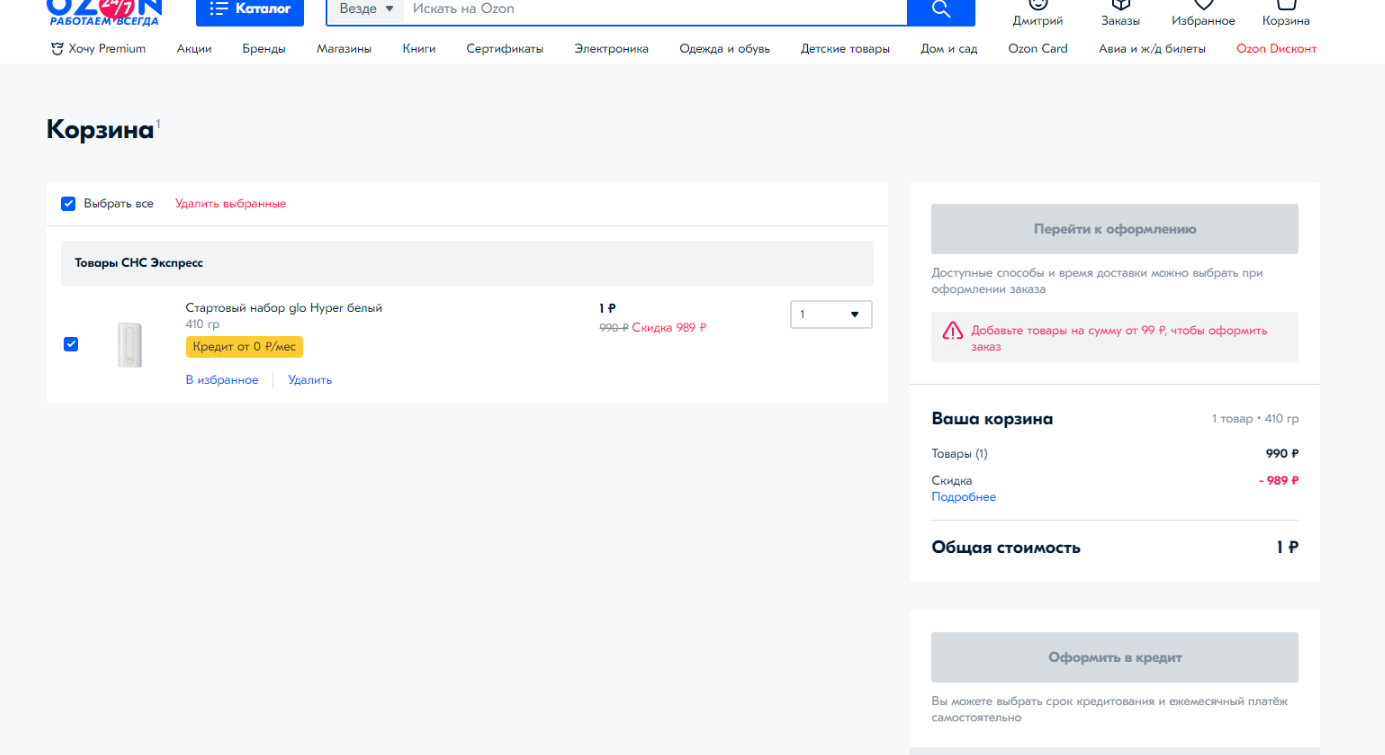The image size is (1385, 755).
Task: Click Удалить under the glo Hyper item
Action: (x=310, y=380)
